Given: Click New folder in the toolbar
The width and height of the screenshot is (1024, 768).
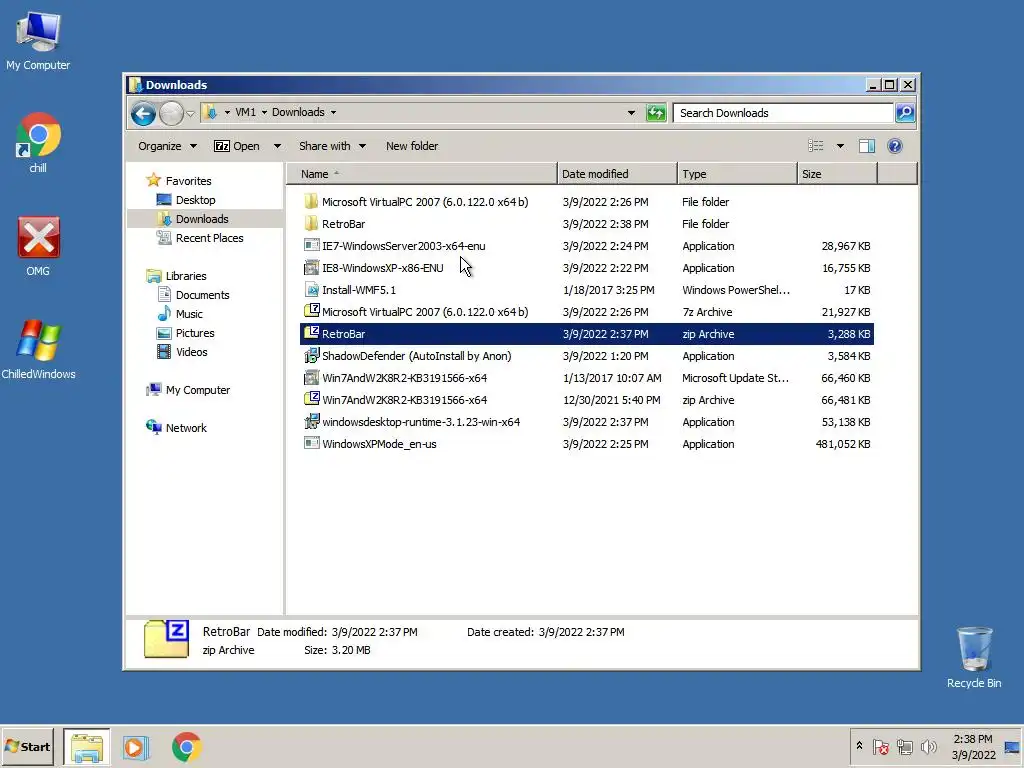Looking at the screenshot, I should click(x=412, y=146).
